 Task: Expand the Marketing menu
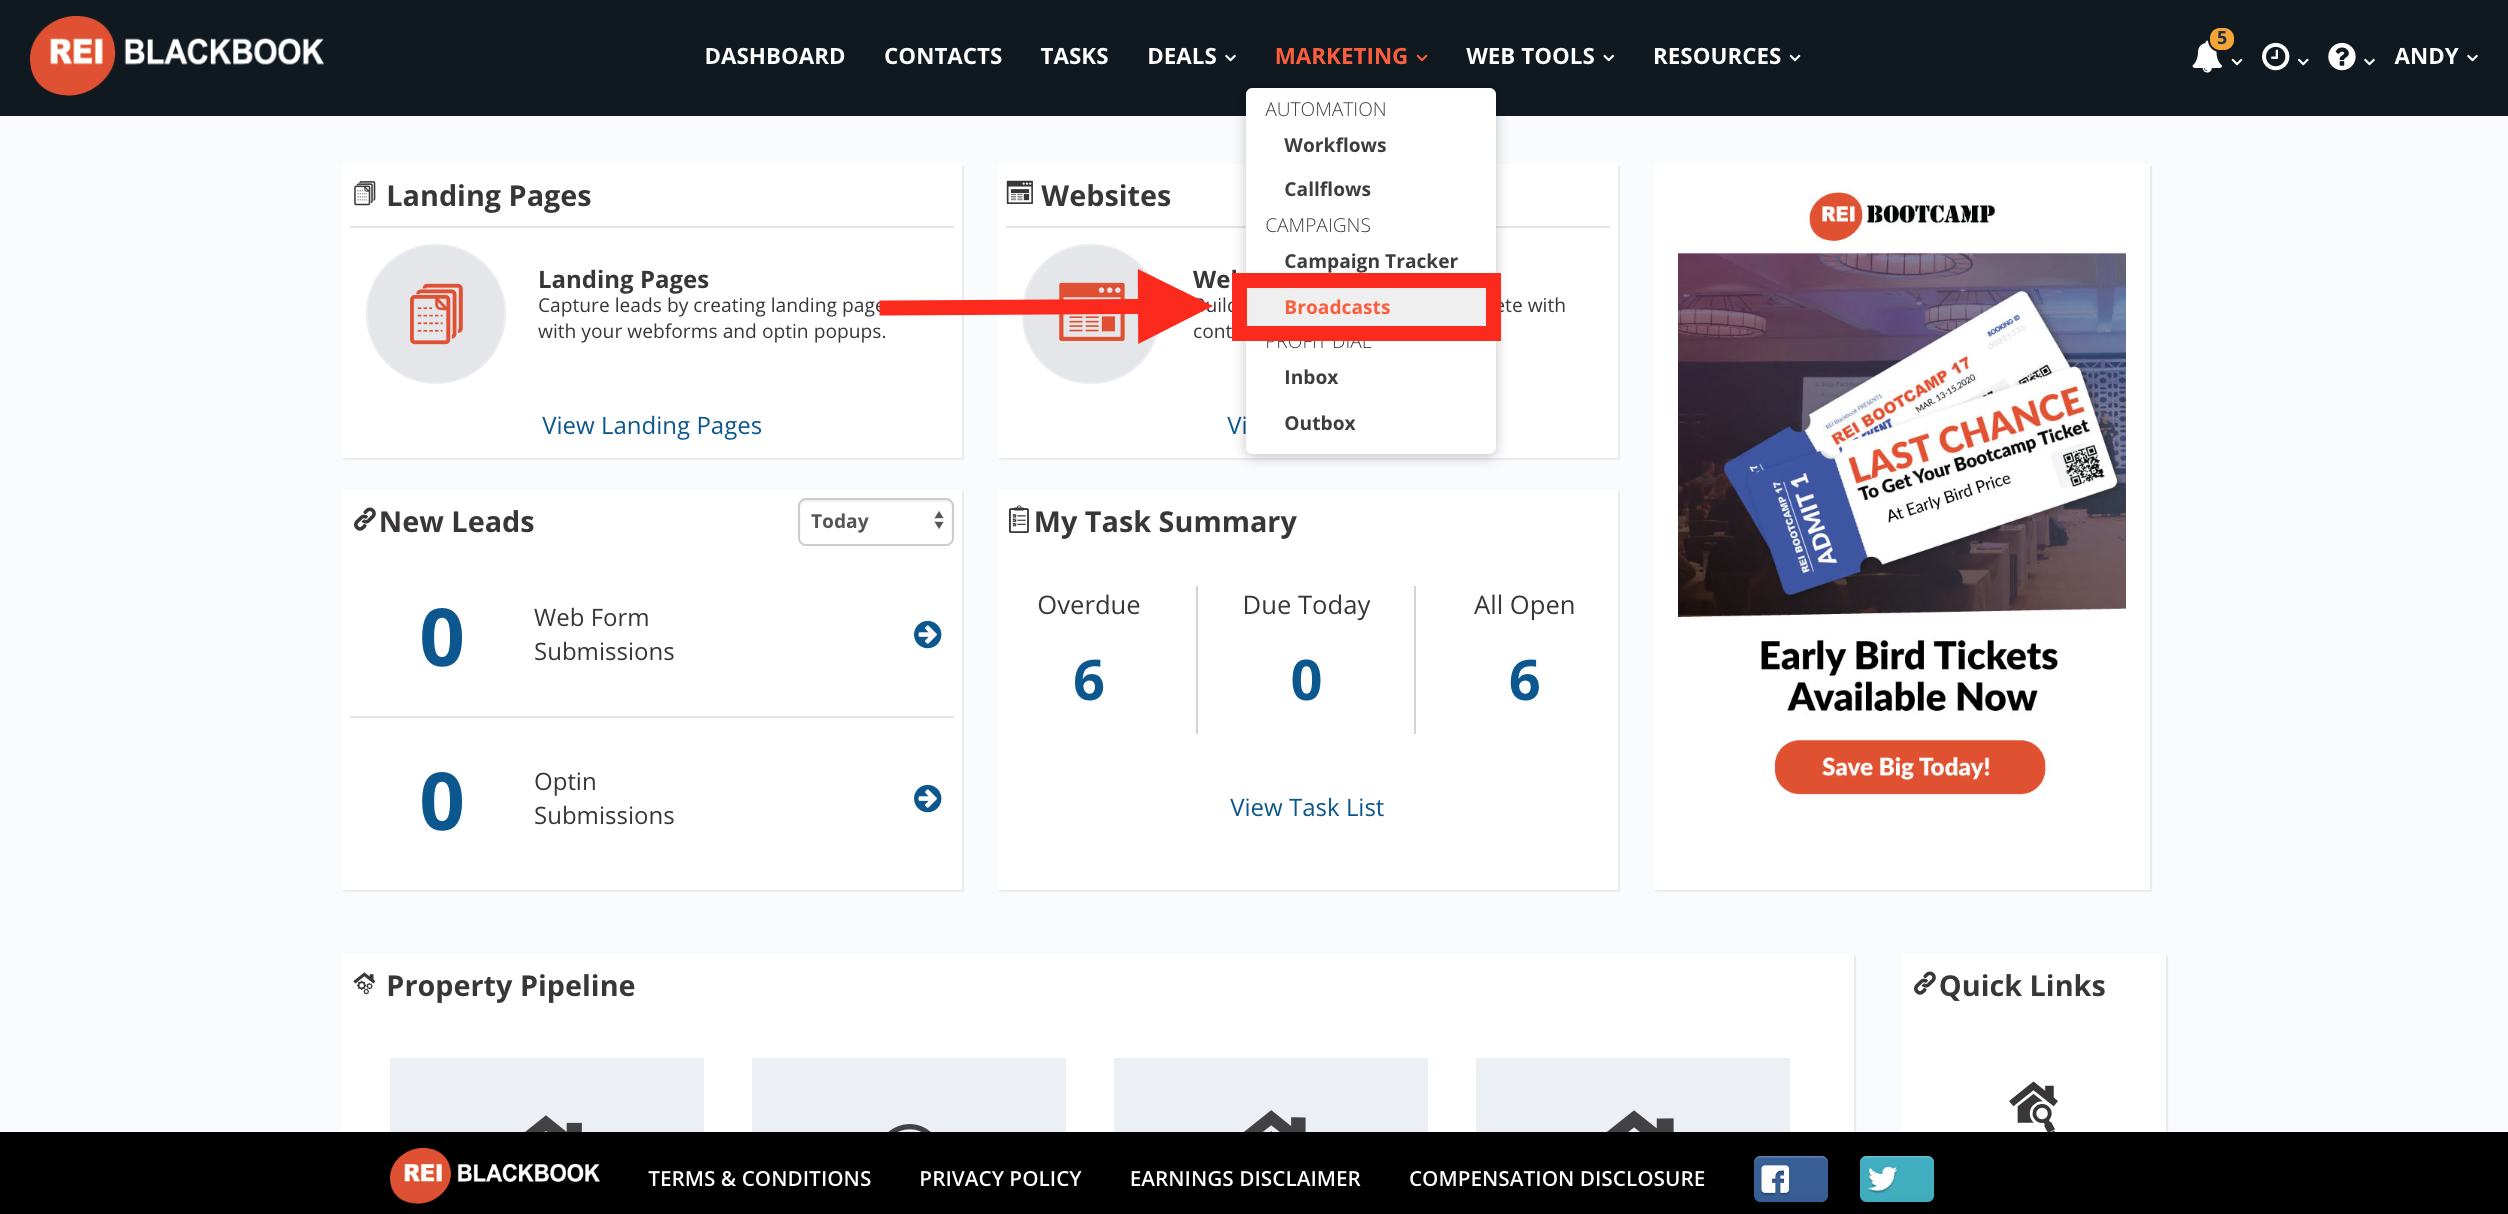pos(1351,57)
